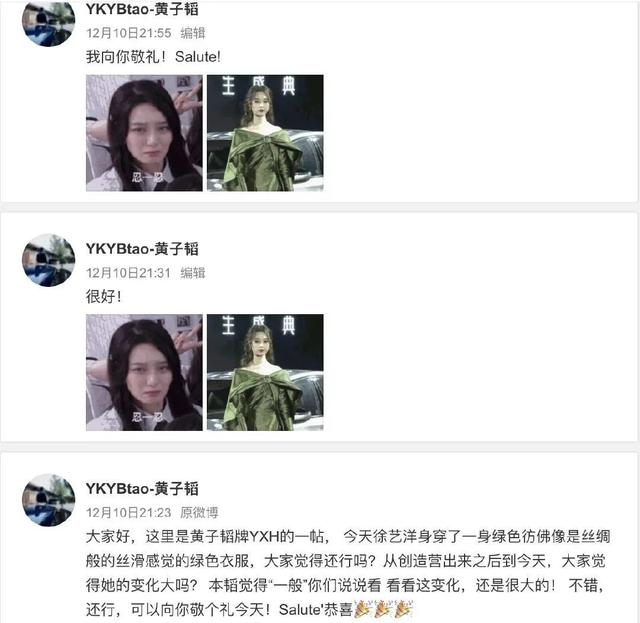The height and width of the screenshot is (623, 640).
Task: Open timestamp 12月10日21:23
Action: [x=129, y=512]
